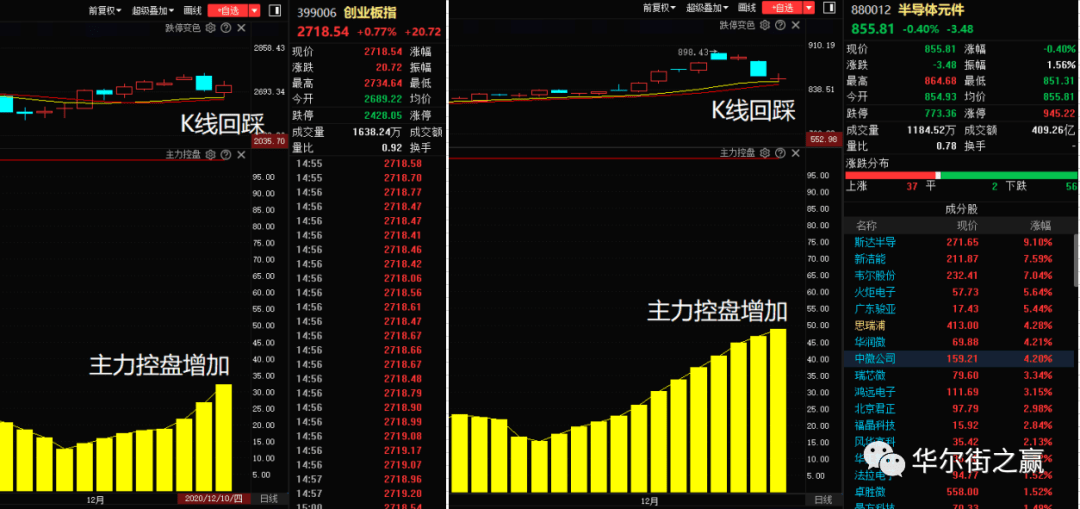Open 自选 arrow menu above 半导体元件 chart
The image size is (1080, 509).
tap(809, 8)
